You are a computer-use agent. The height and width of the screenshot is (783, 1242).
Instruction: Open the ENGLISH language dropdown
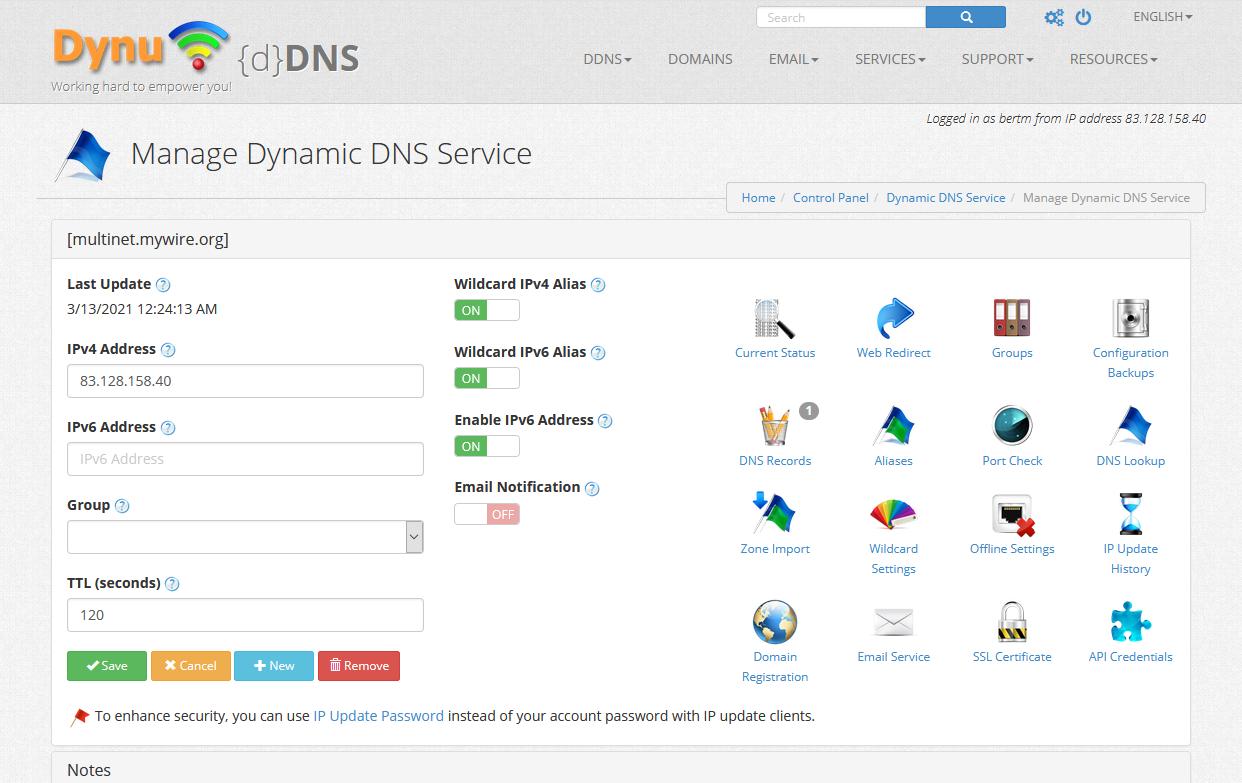1162,17
